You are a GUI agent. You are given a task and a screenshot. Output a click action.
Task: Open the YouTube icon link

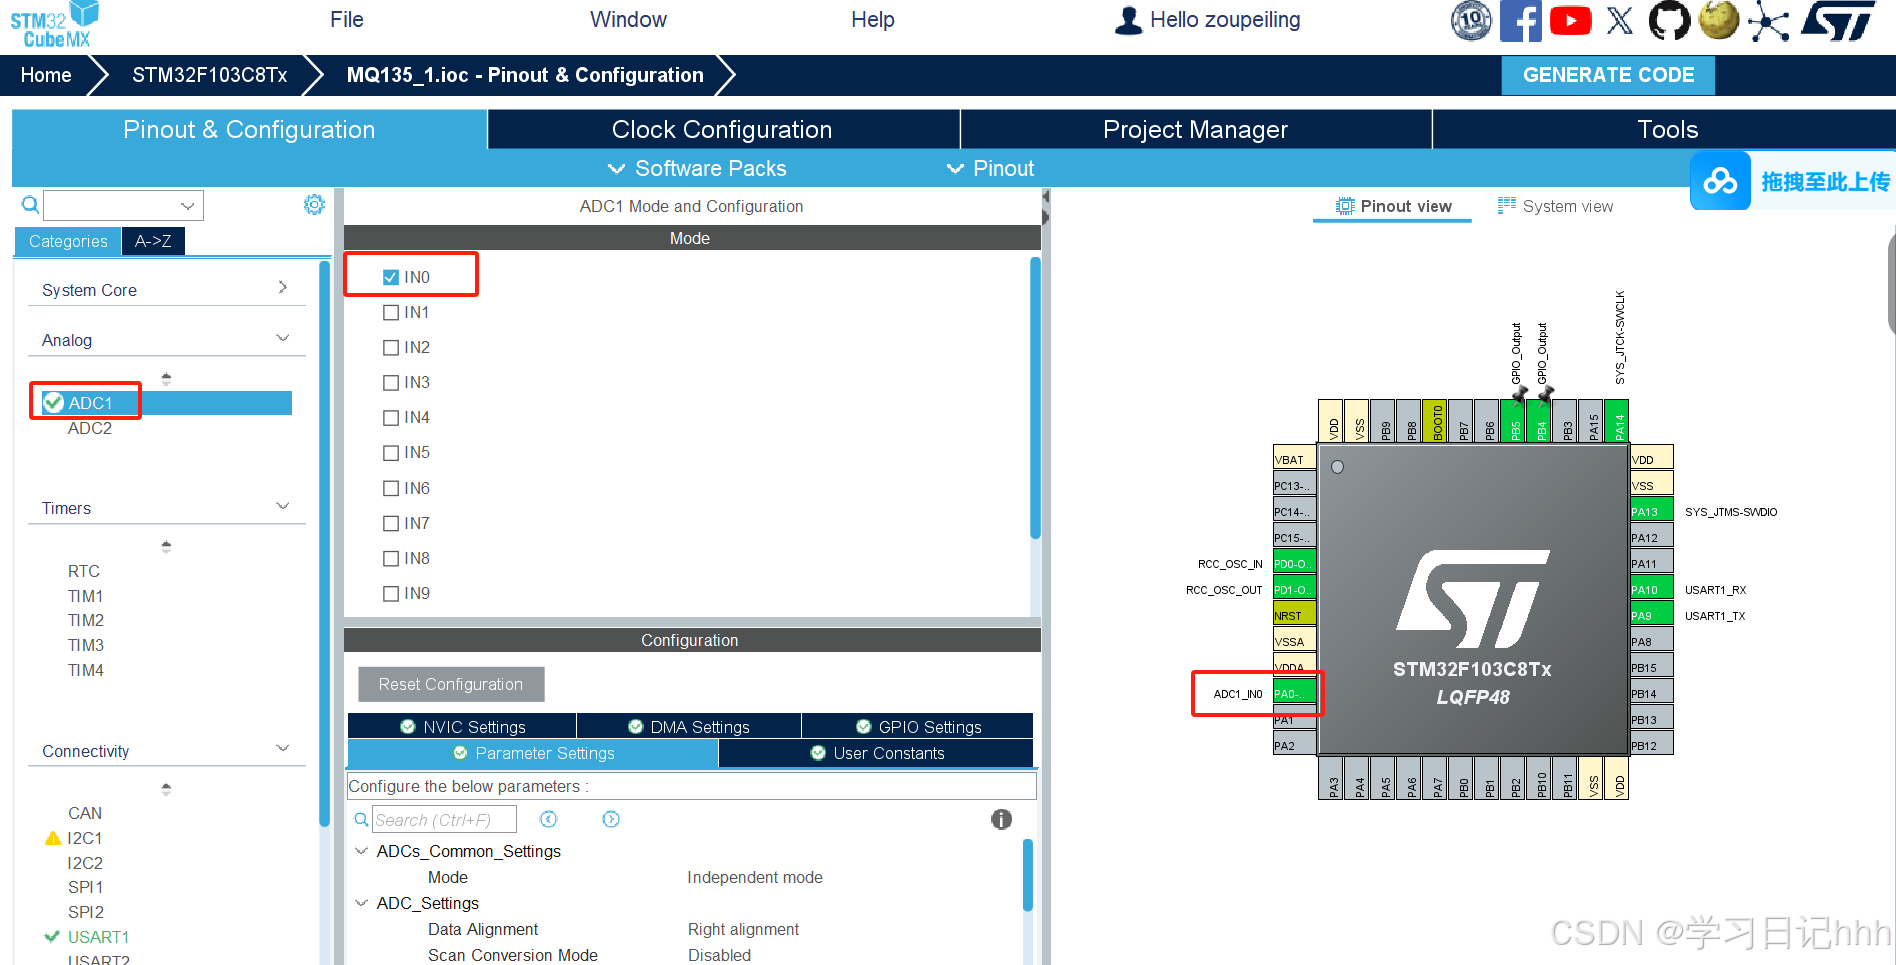click(1570, 21)
